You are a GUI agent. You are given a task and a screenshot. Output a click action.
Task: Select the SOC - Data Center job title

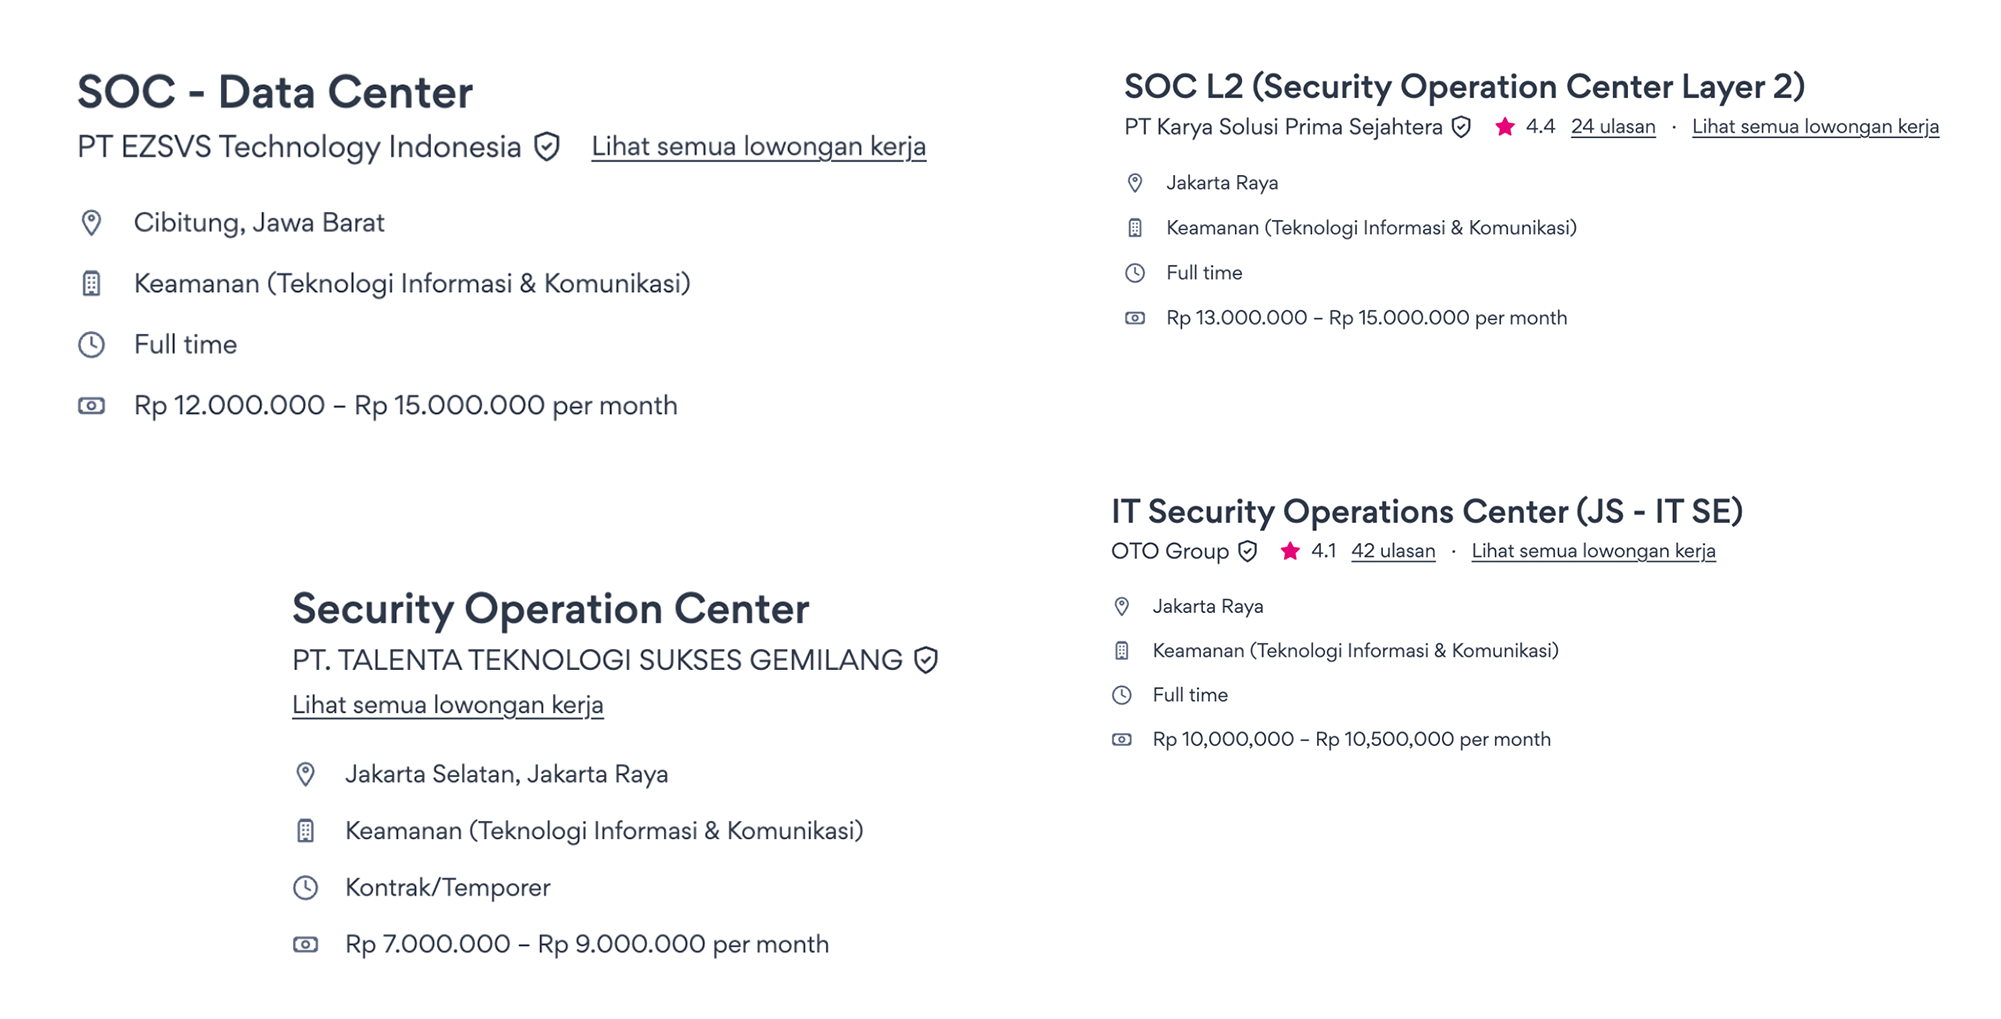point(274,93)
